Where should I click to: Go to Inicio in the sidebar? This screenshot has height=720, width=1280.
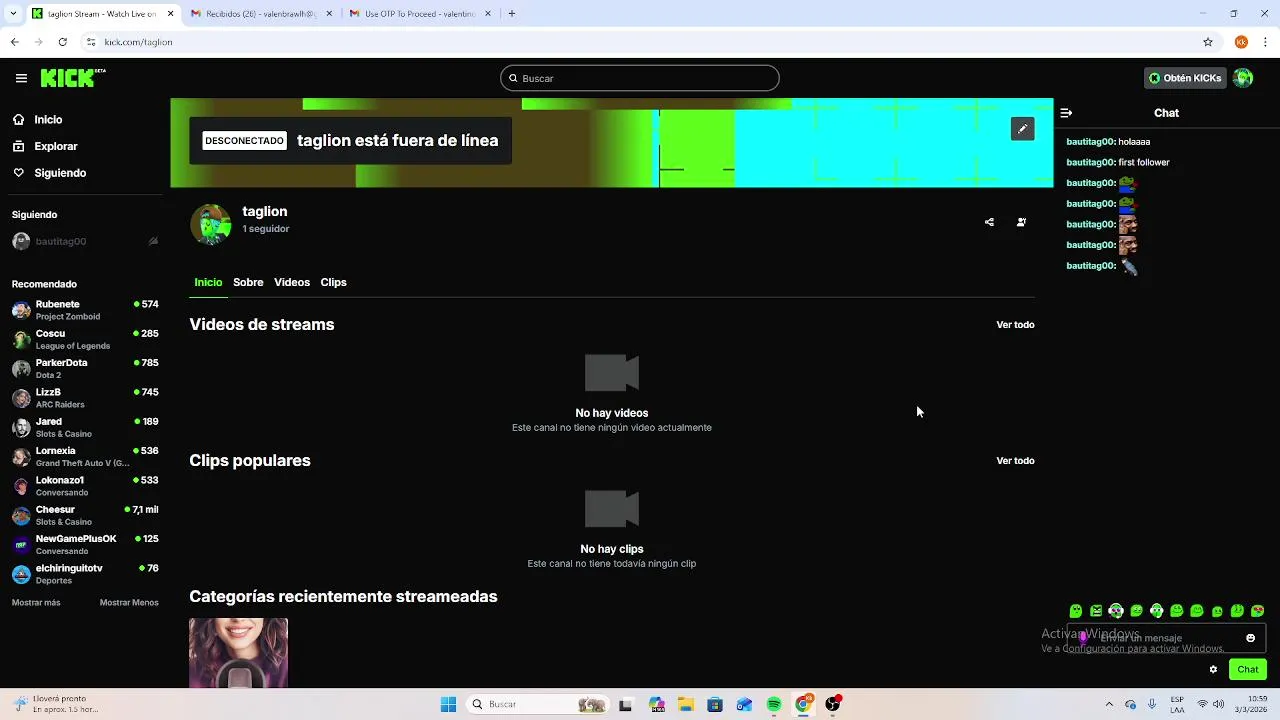click(x=48, y=119)
